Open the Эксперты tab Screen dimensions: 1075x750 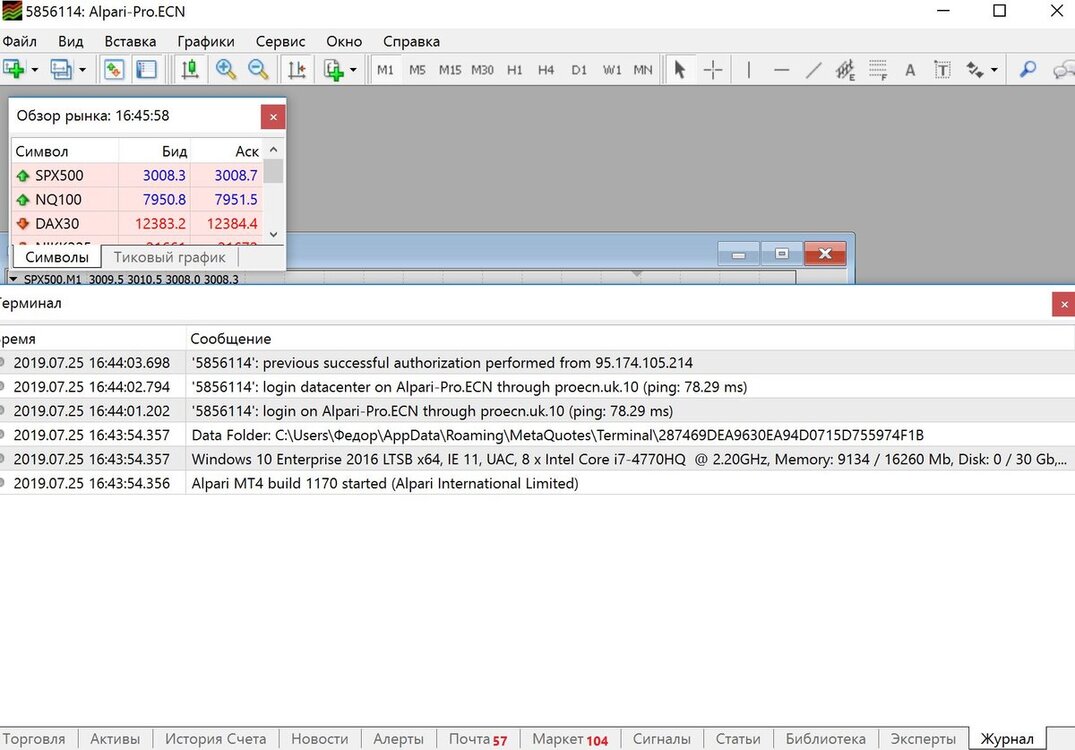coord(923,739)
